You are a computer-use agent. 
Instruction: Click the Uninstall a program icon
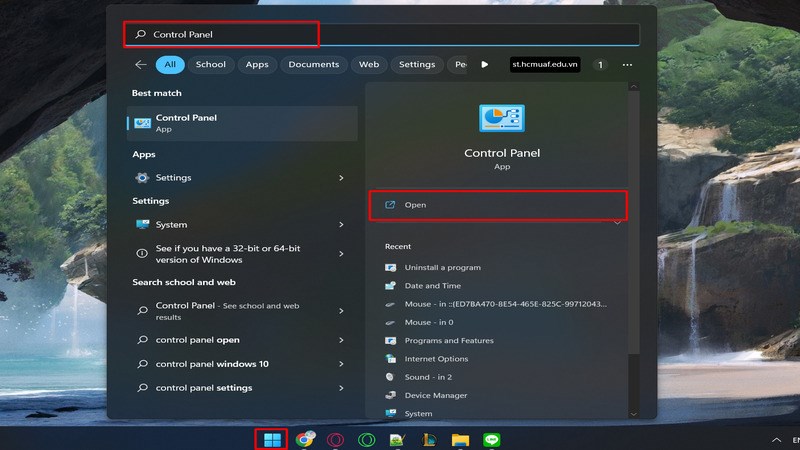pos(391,267)
